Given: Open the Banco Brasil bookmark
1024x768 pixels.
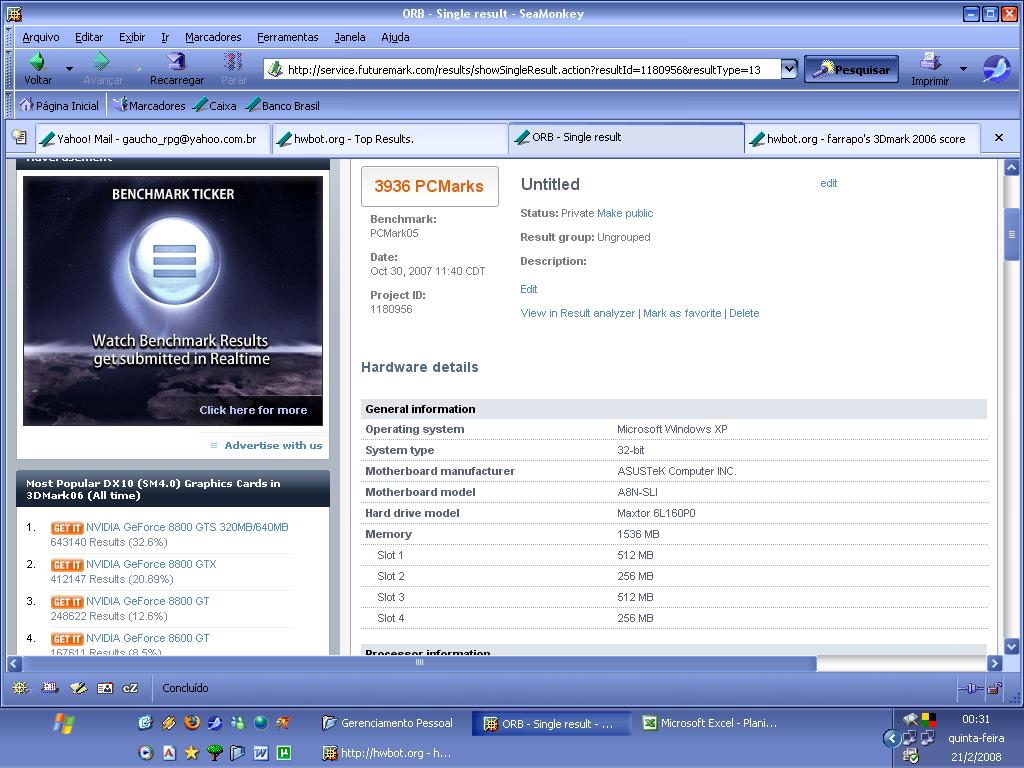Looking at the screenshot, I should (283, 105).
